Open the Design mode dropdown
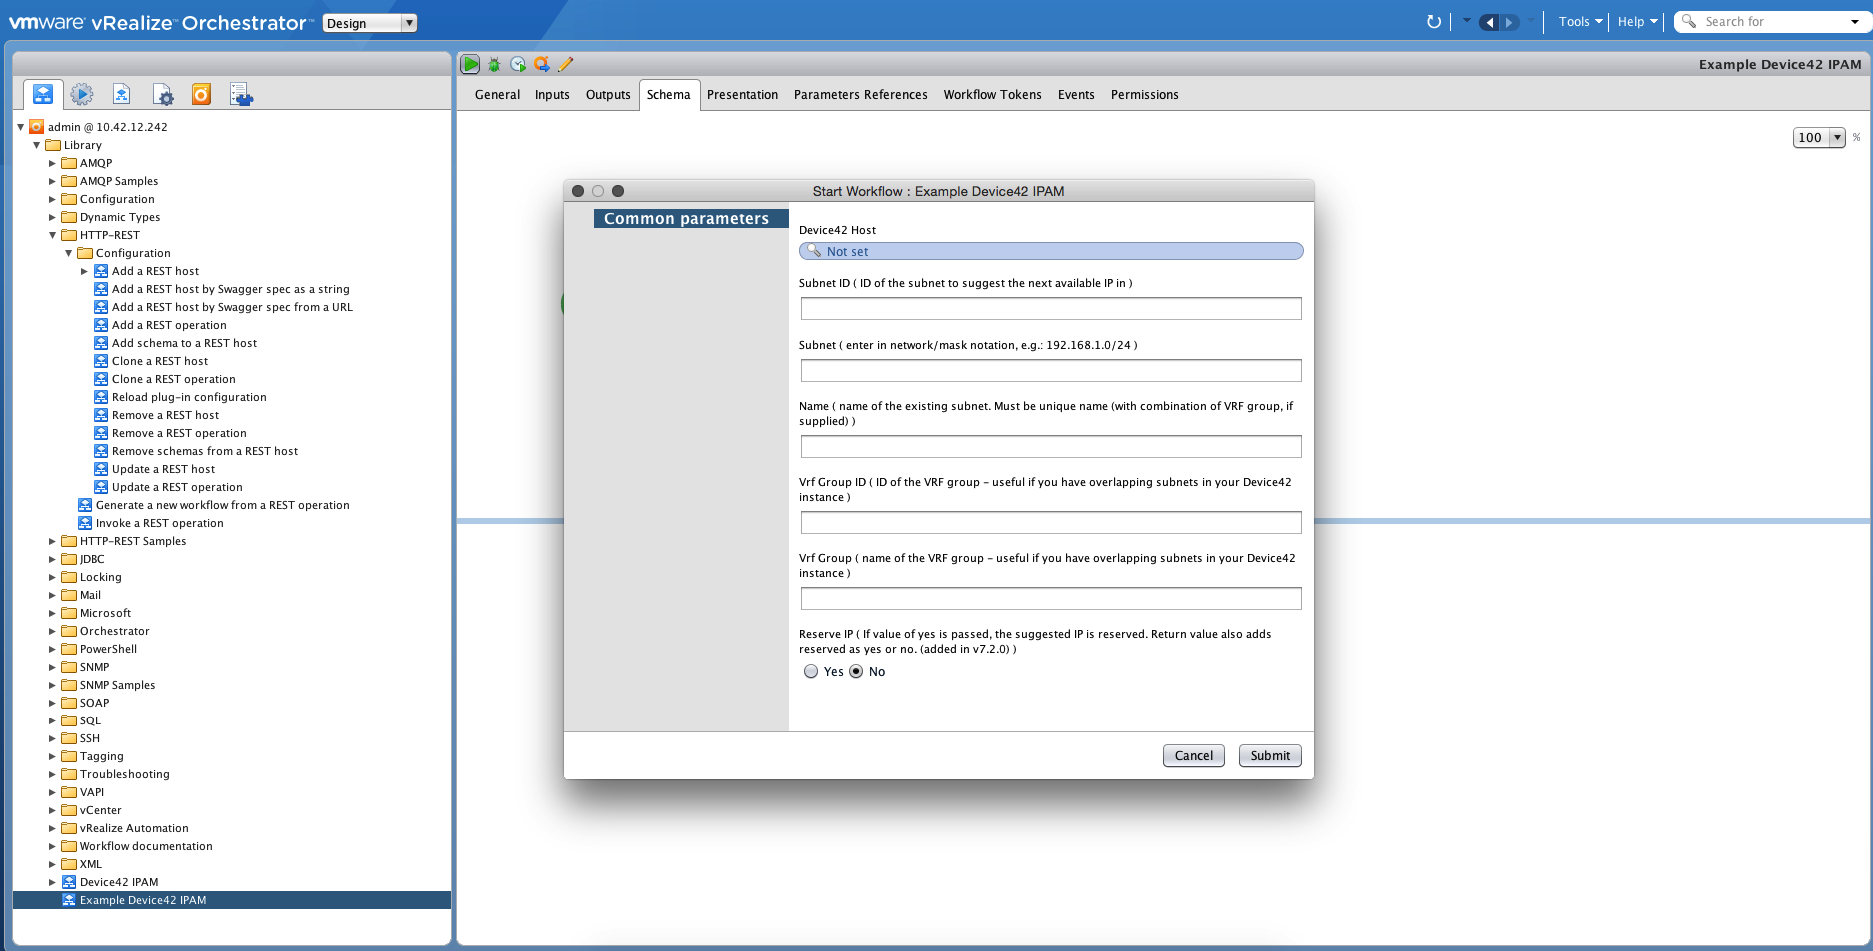The width and height of the screenshot is (1873, 951). tap(370, 23)
